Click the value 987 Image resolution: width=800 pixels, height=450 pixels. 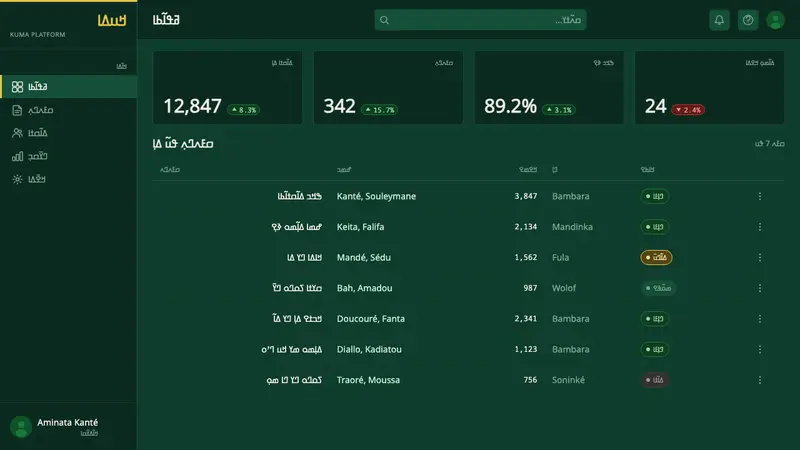point(530,288)
